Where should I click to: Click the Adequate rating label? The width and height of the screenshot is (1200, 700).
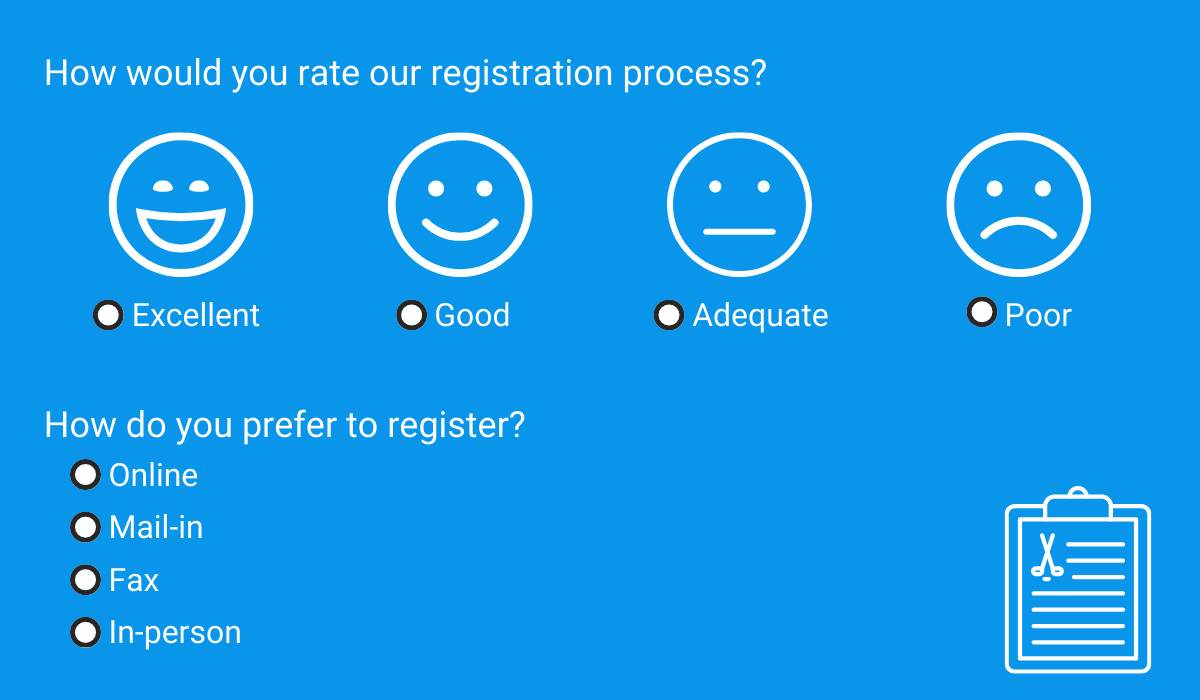click(x=760, y=315)
